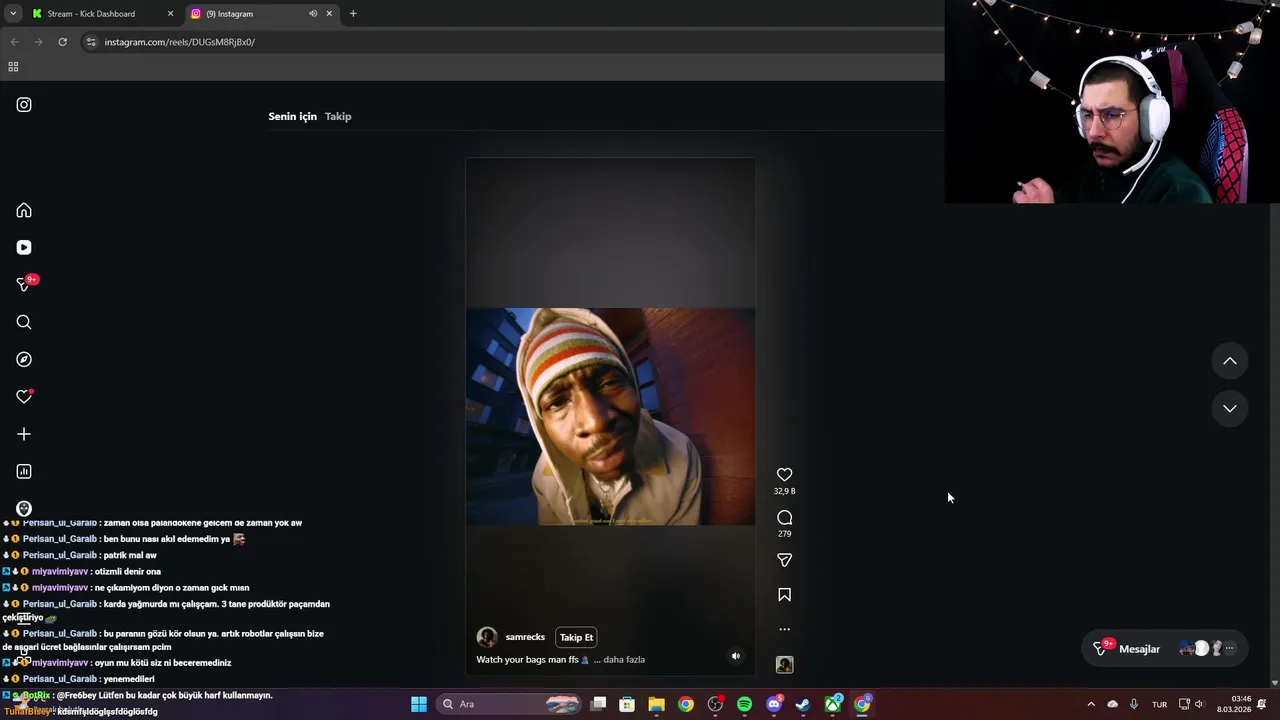Open the microphone icon in the system tray
Viewport: 1280px width, 720px height.
pyautogui.click(x=1133, y=704)
